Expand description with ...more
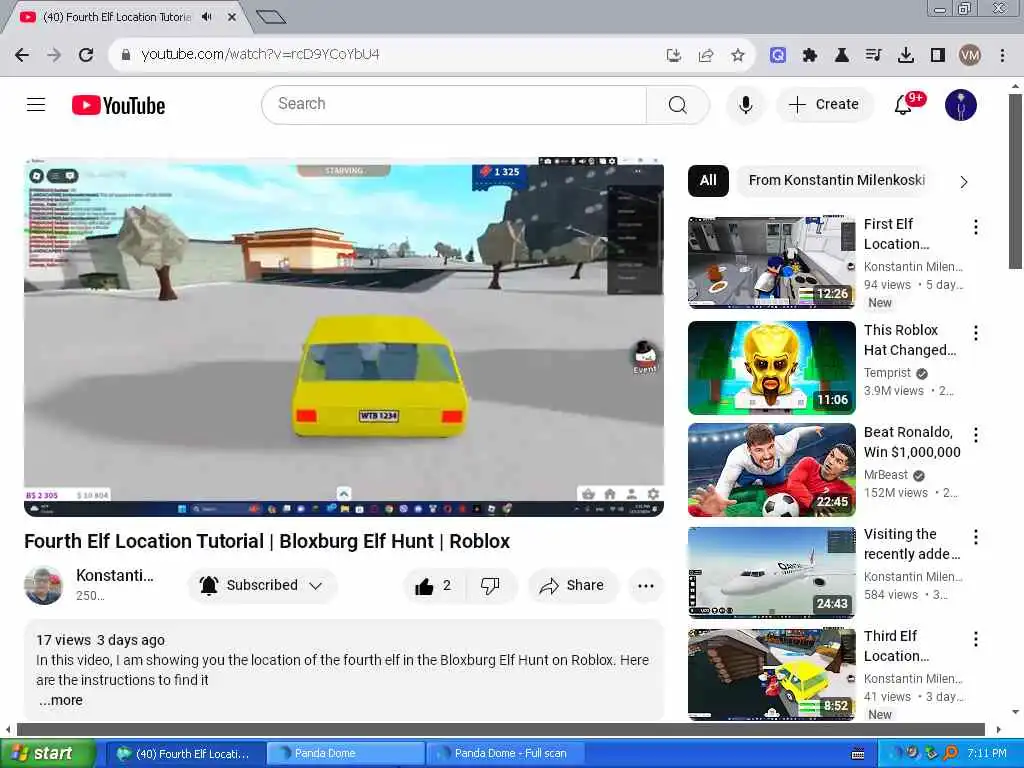This screenshot has height=768, width=1024. point(61,700)
